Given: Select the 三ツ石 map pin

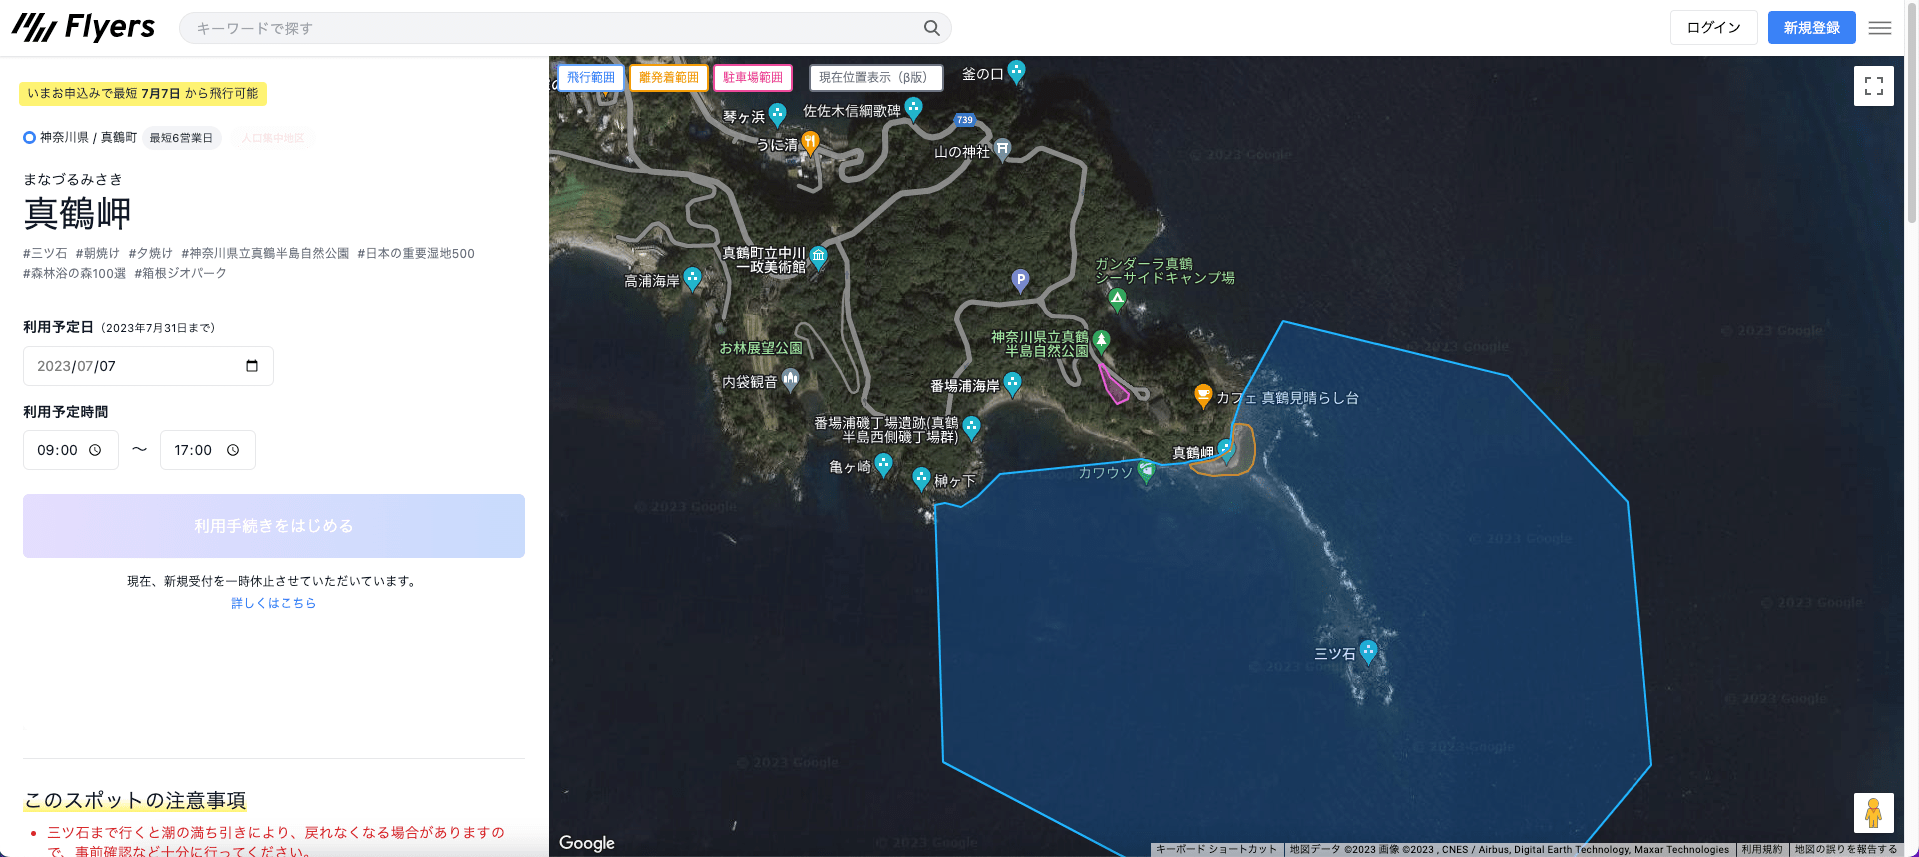Looking at the screenshot, I should [1368, 652].
